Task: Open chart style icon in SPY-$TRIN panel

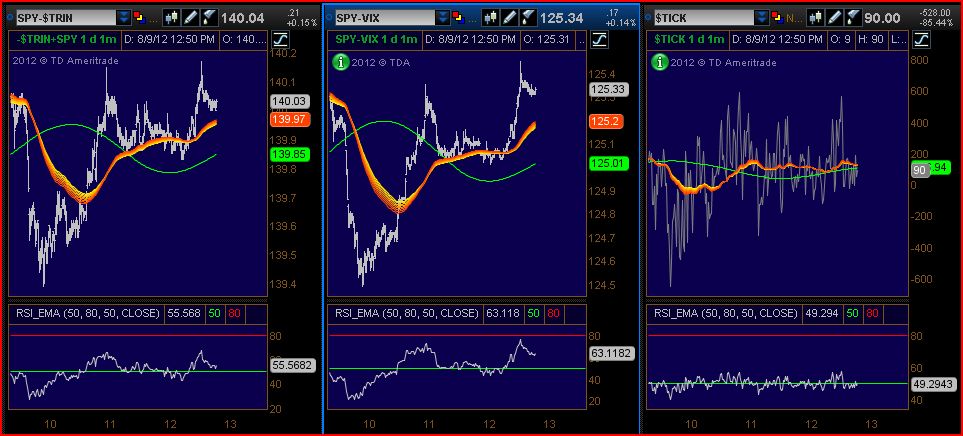Action: tap(172, 18)
